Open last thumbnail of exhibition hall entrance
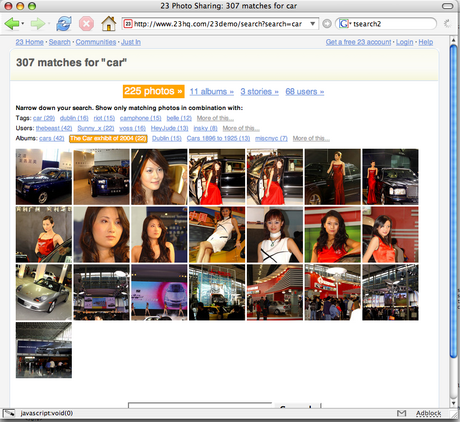Screen dimensions: 460x422 tap(44, 350)
